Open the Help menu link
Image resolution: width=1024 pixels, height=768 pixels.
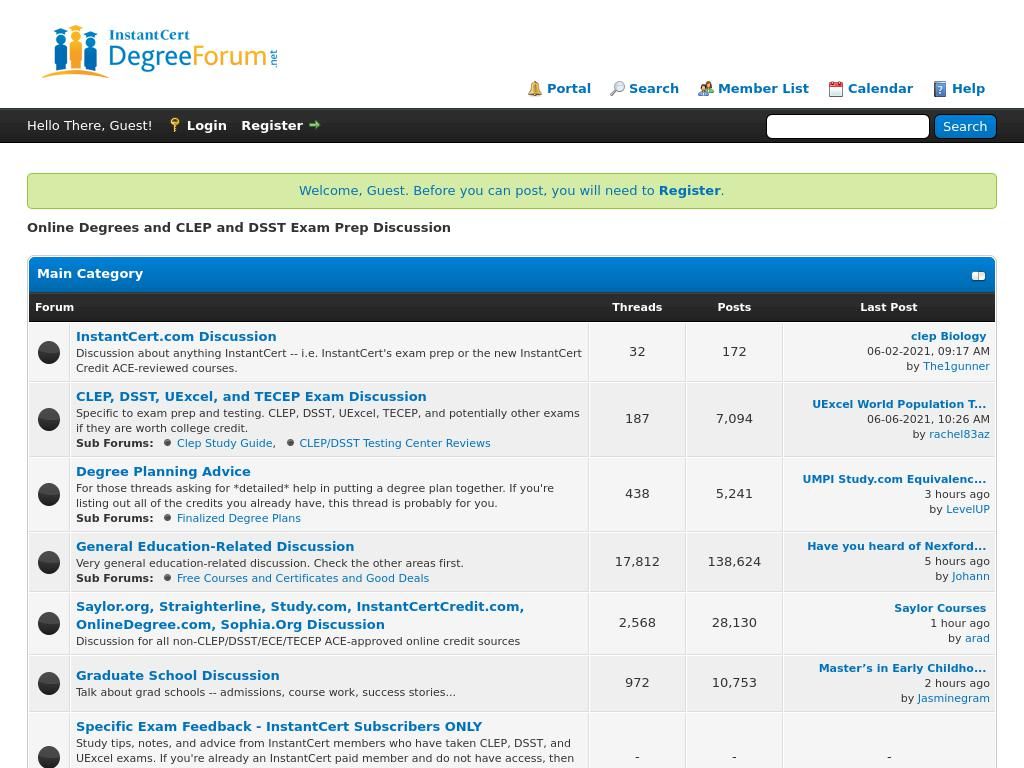[968, 88]
